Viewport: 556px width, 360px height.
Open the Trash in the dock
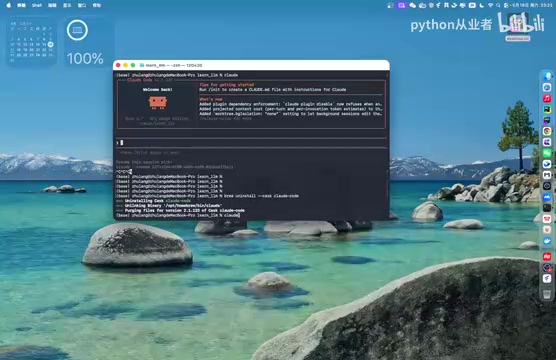pyautogui.click(x=547, y=294)
